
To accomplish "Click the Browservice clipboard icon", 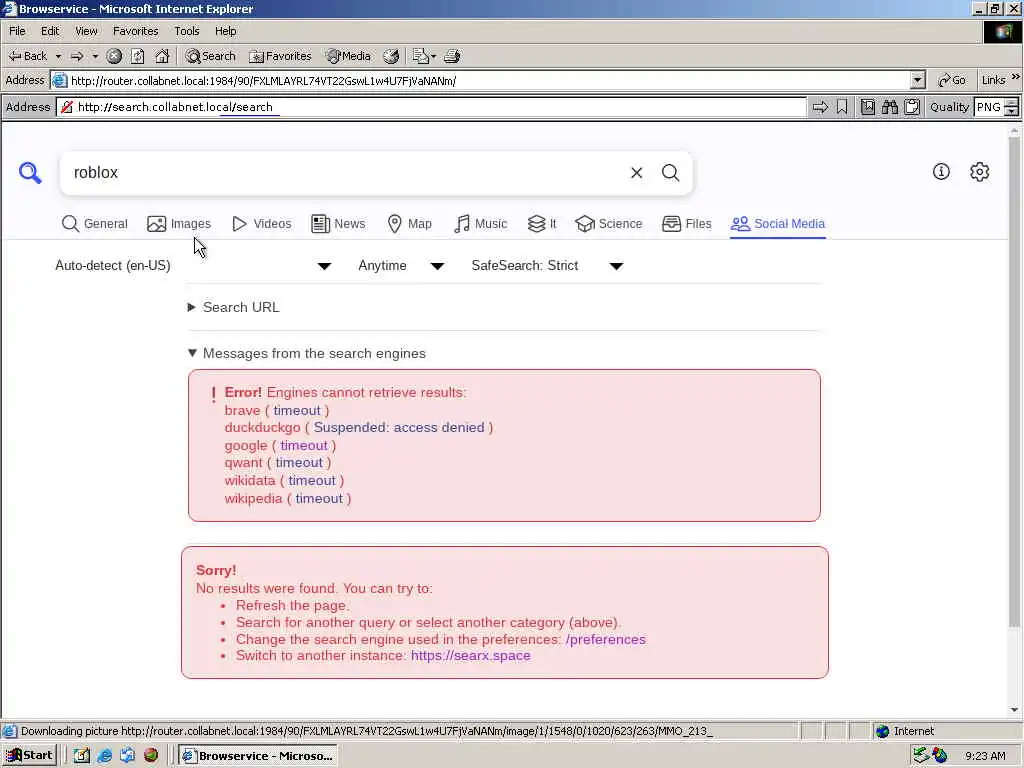I will click(x=912, y=107).
